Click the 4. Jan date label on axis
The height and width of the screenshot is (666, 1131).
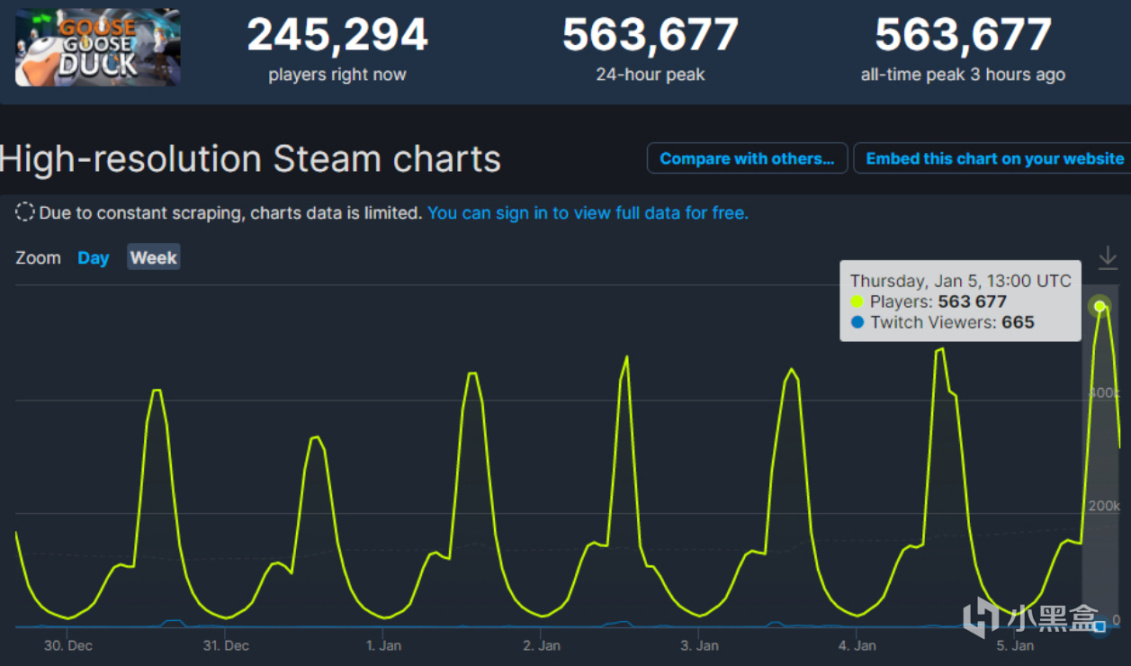click(857, 646)
